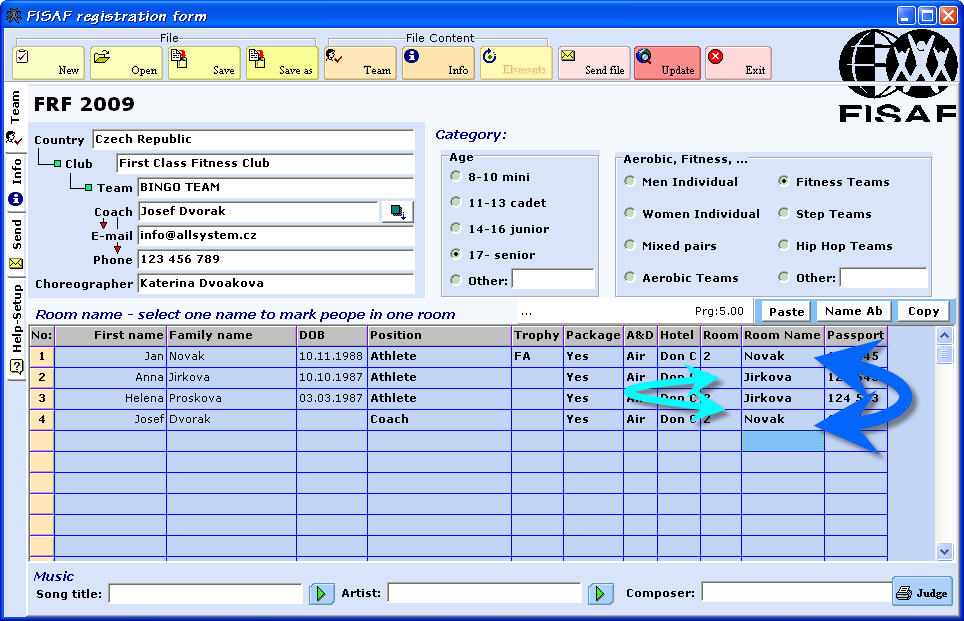Image resolution: width=964 pixels, height=621 pixels.
Task: Select age 11-13 cadet
Action: coord(456,202)
